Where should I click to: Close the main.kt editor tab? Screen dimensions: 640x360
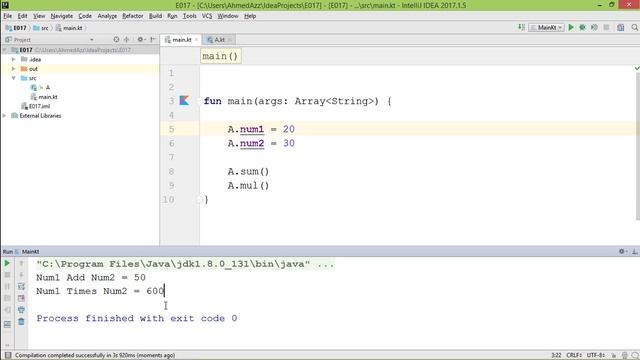coord(196,40)
